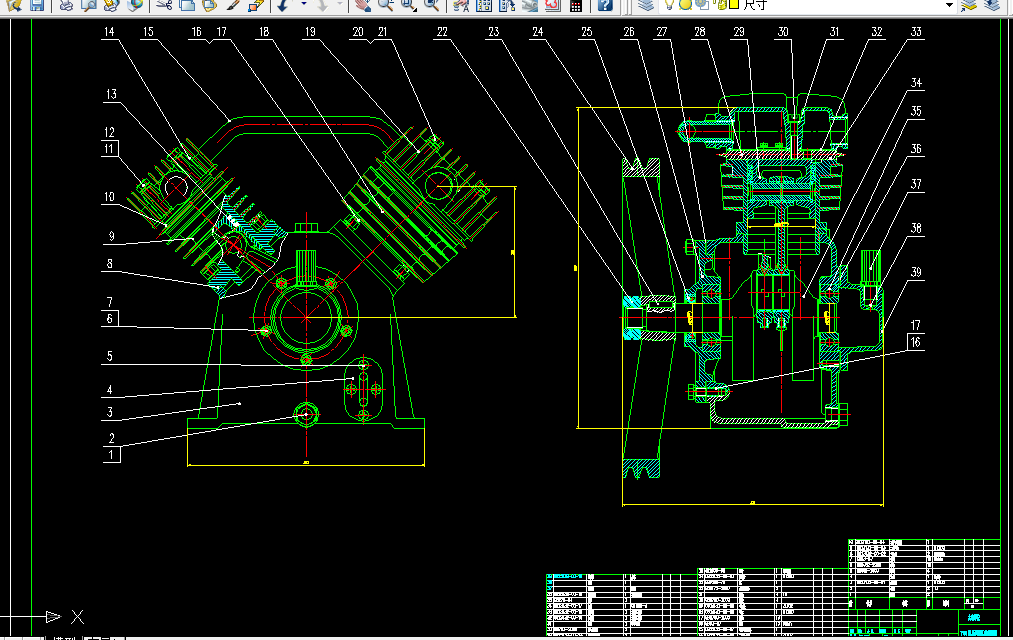Screen dimensions: 1013x640
Task: Click the 3D DWF globe icon
Action: click(134, 5)
